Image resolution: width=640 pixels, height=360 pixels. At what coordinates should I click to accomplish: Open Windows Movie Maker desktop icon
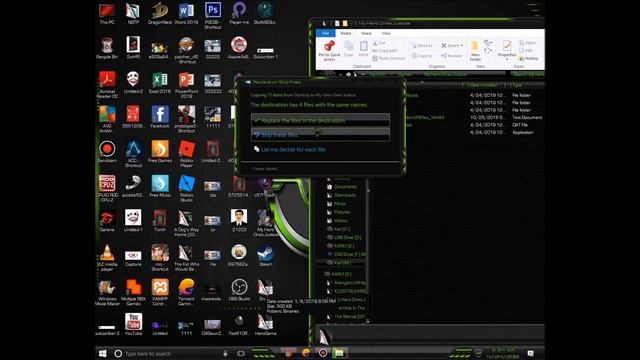click(107, 292)
